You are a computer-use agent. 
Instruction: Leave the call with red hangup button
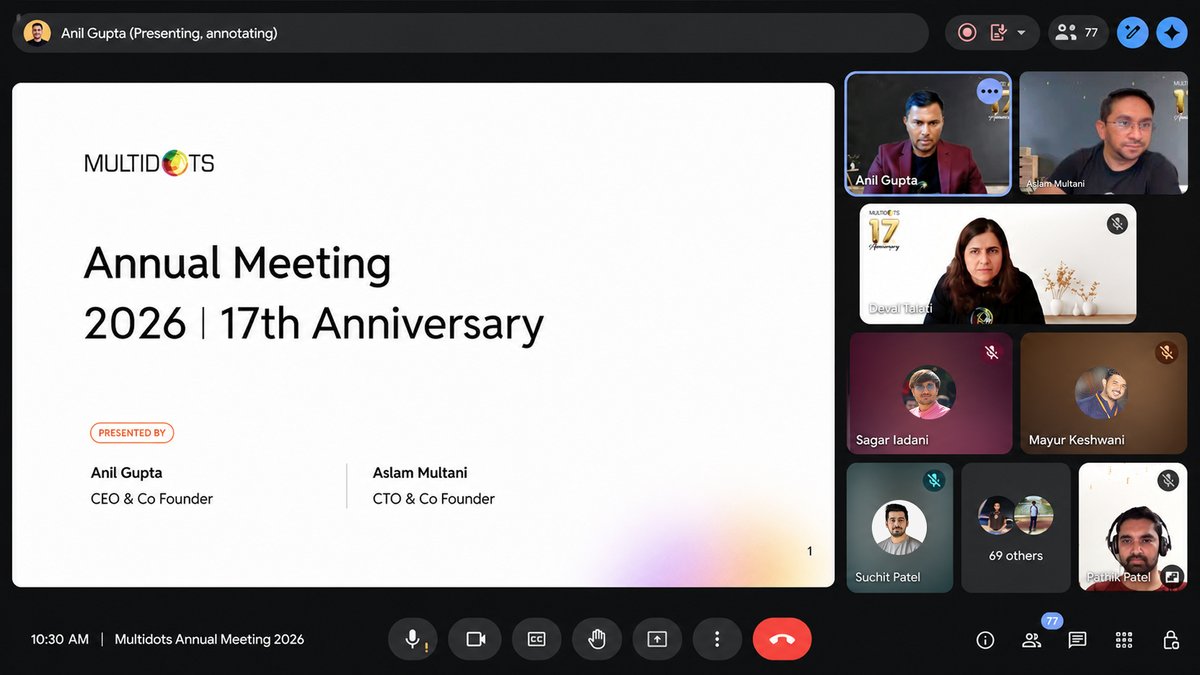click(782, 639)
